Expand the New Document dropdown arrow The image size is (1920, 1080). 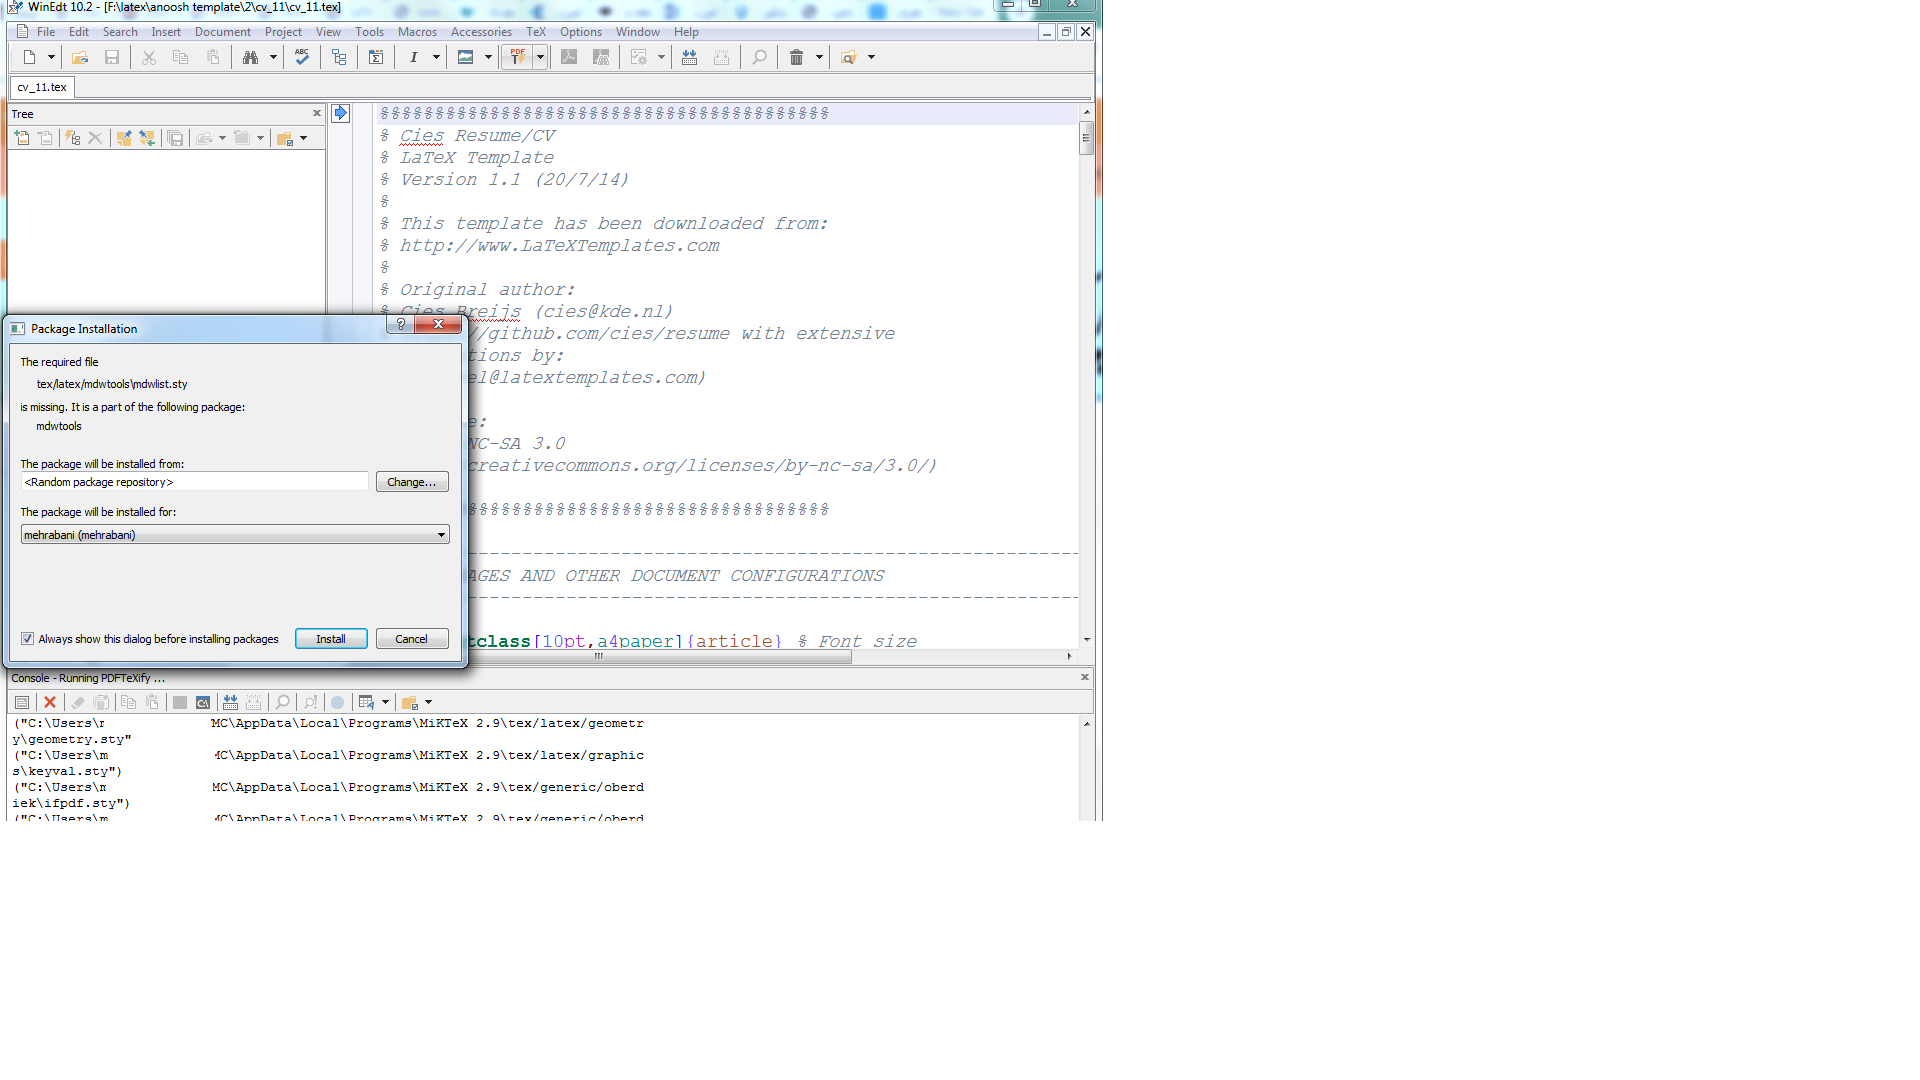pos(51,57)
